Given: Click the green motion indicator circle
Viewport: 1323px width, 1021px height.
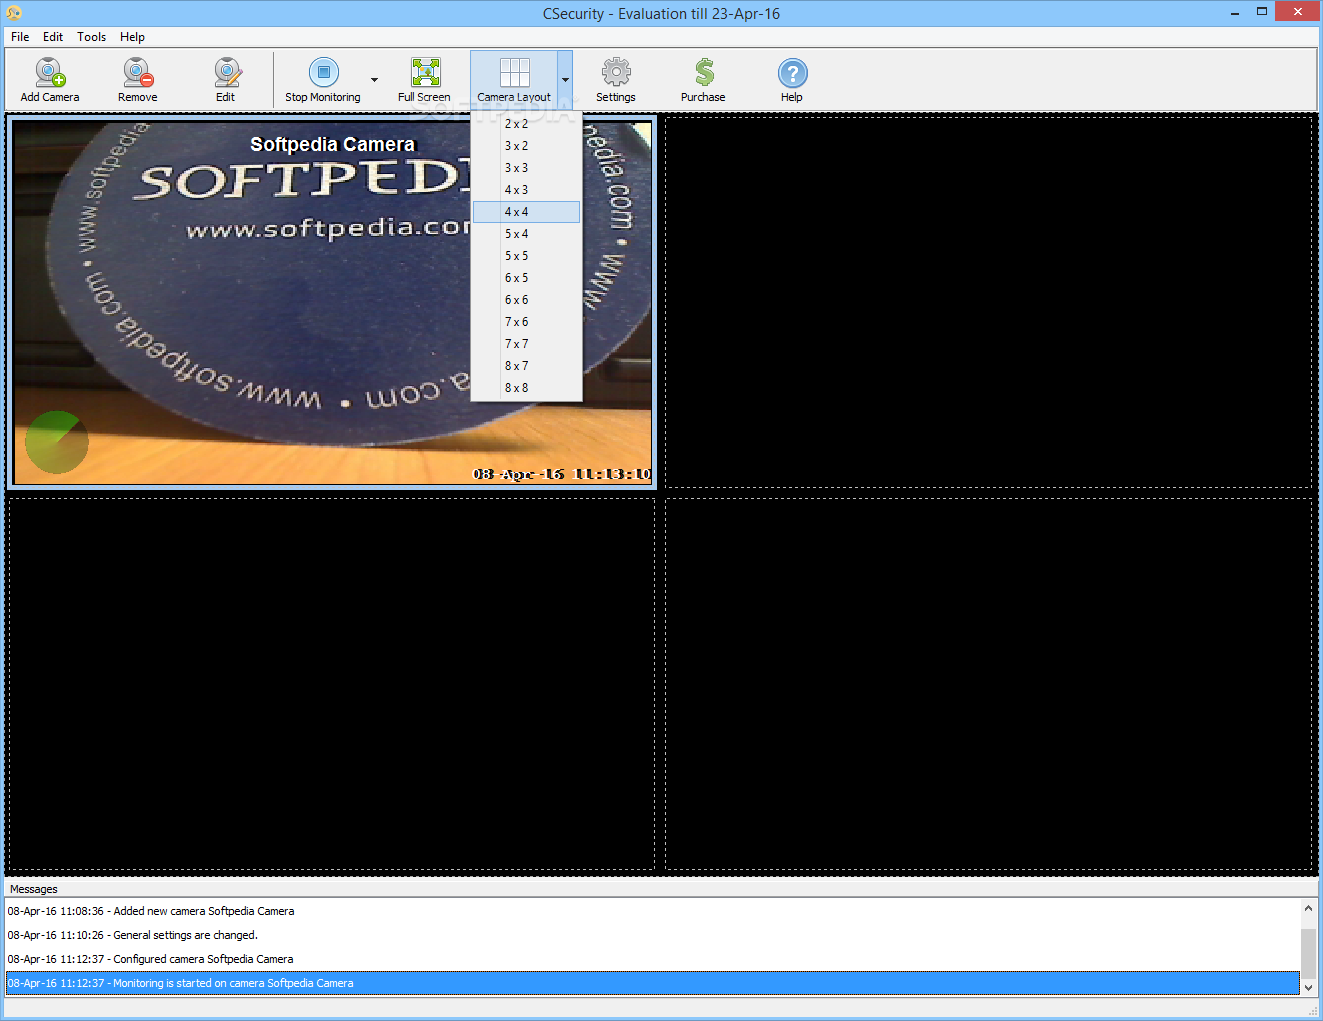Looking at the screenshot, I should 56,442.
